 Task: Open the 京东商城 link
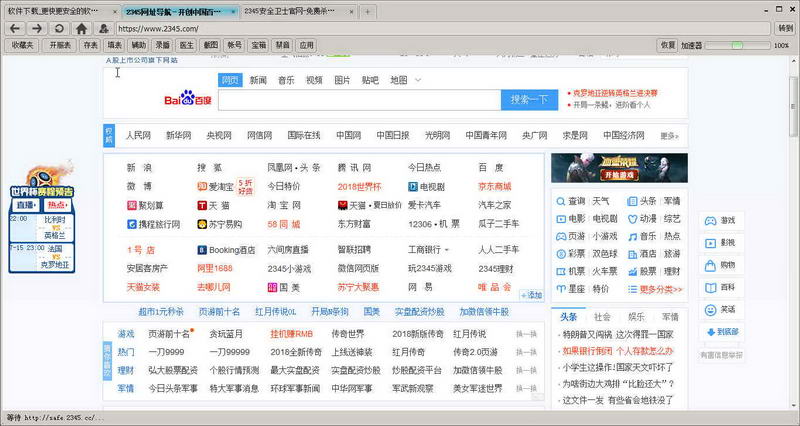click(494, 187)
